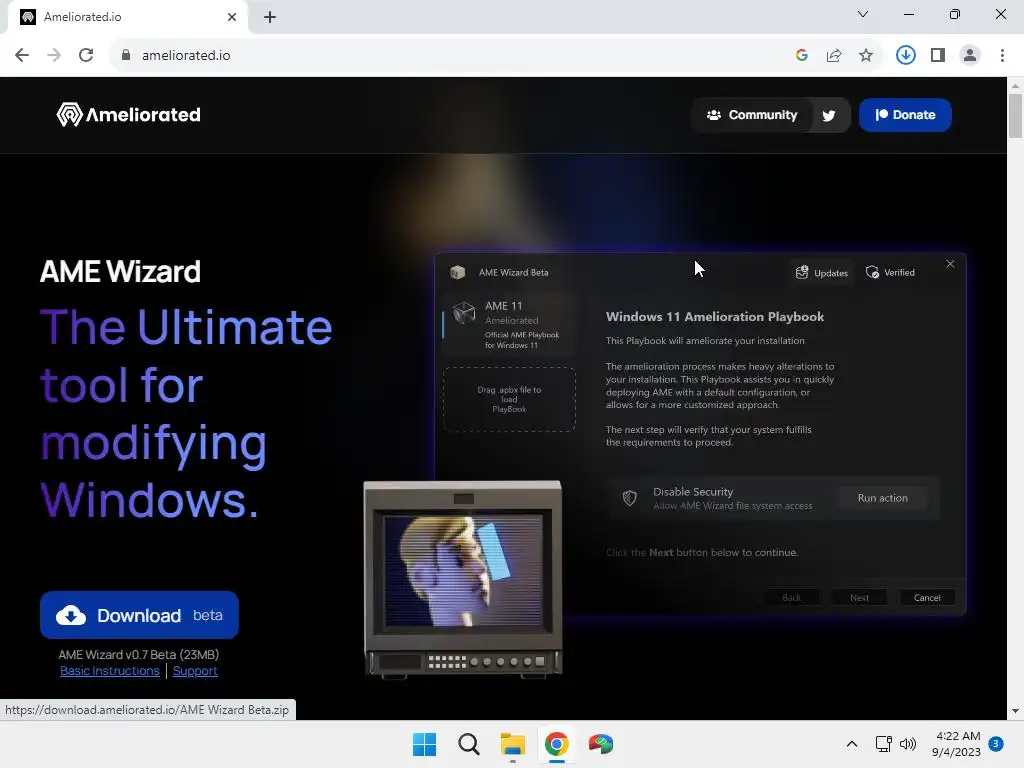Open Chrome three-dot menu
The image size is (1024, 768).
coord(1002,55)
